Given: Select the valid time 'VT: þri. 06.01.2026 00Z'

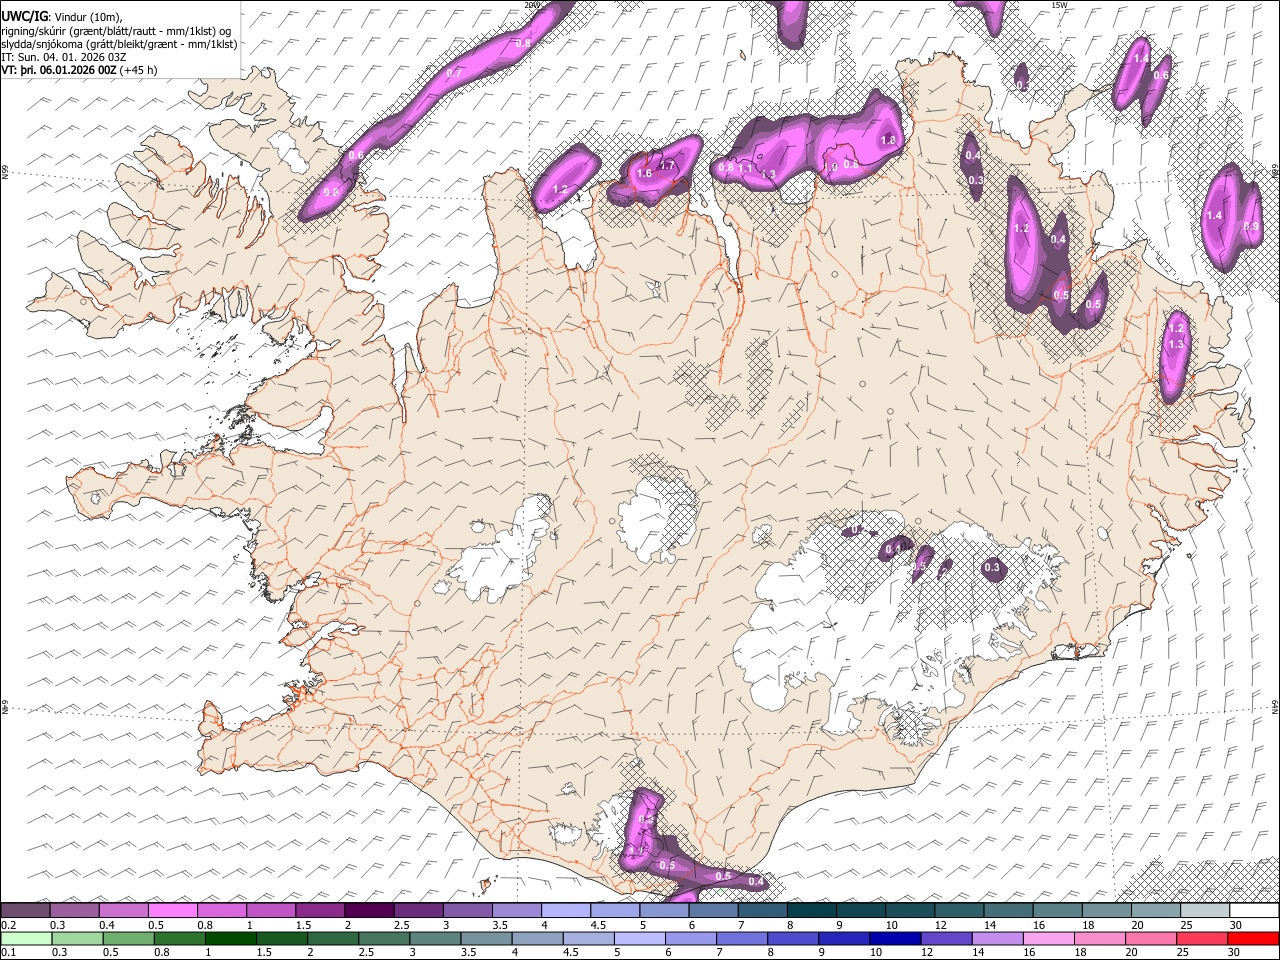Looking at the screenshot, I should [59, 70].
